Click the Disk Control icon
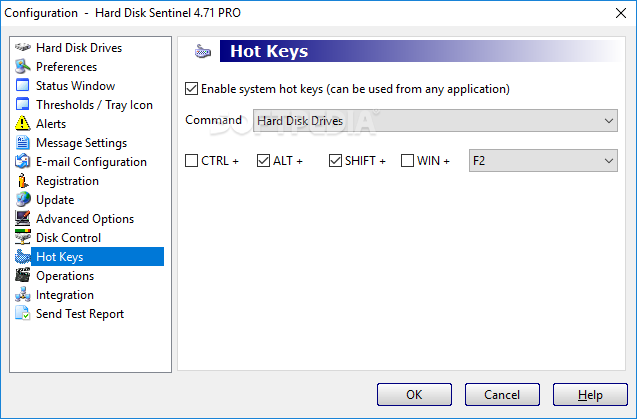 23,238
